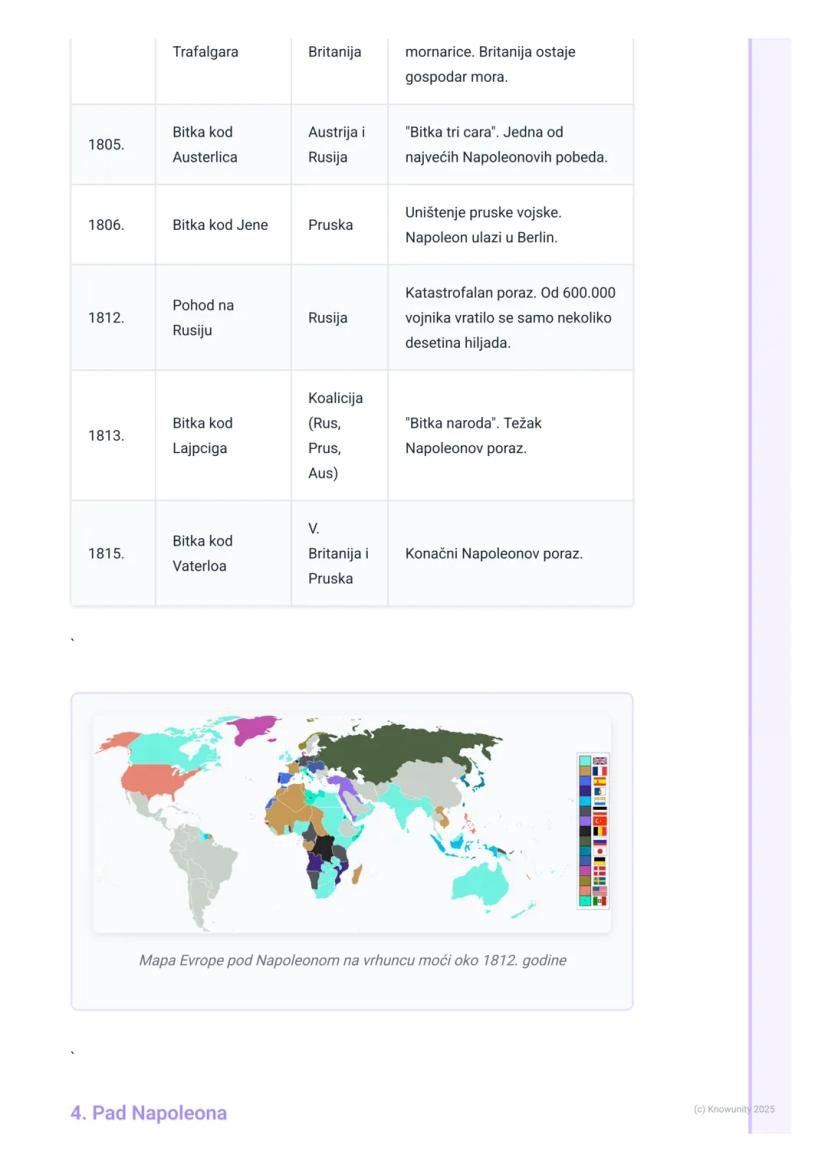The image size is (828, 1171).
Task: Click the "Pohod na Rusiju" table cell
Action: pyautogui.click(x=202, y=317)
